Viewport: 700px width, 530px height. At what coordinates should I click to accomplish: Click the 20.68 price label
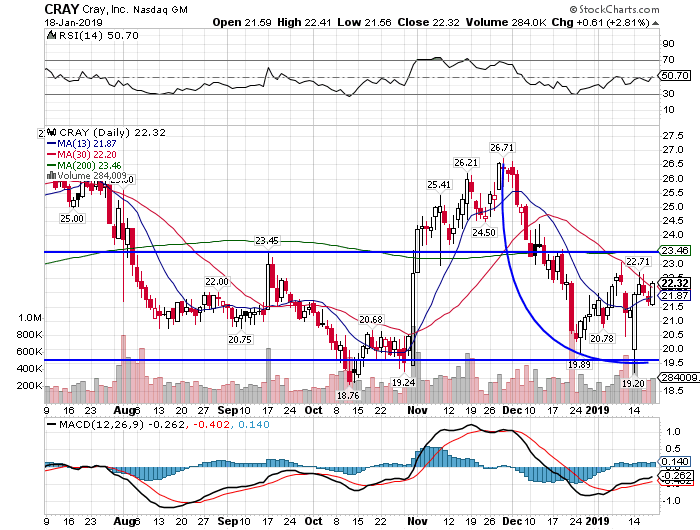[x=371, y=319]
